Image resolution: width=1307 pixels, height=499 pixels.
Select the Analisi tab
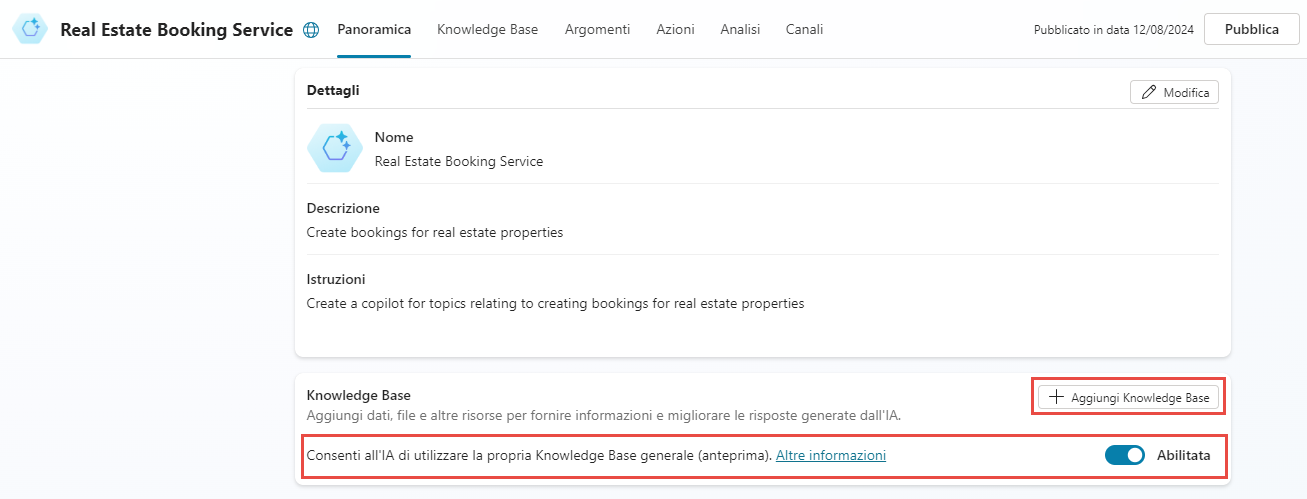(x=740, y=30)
